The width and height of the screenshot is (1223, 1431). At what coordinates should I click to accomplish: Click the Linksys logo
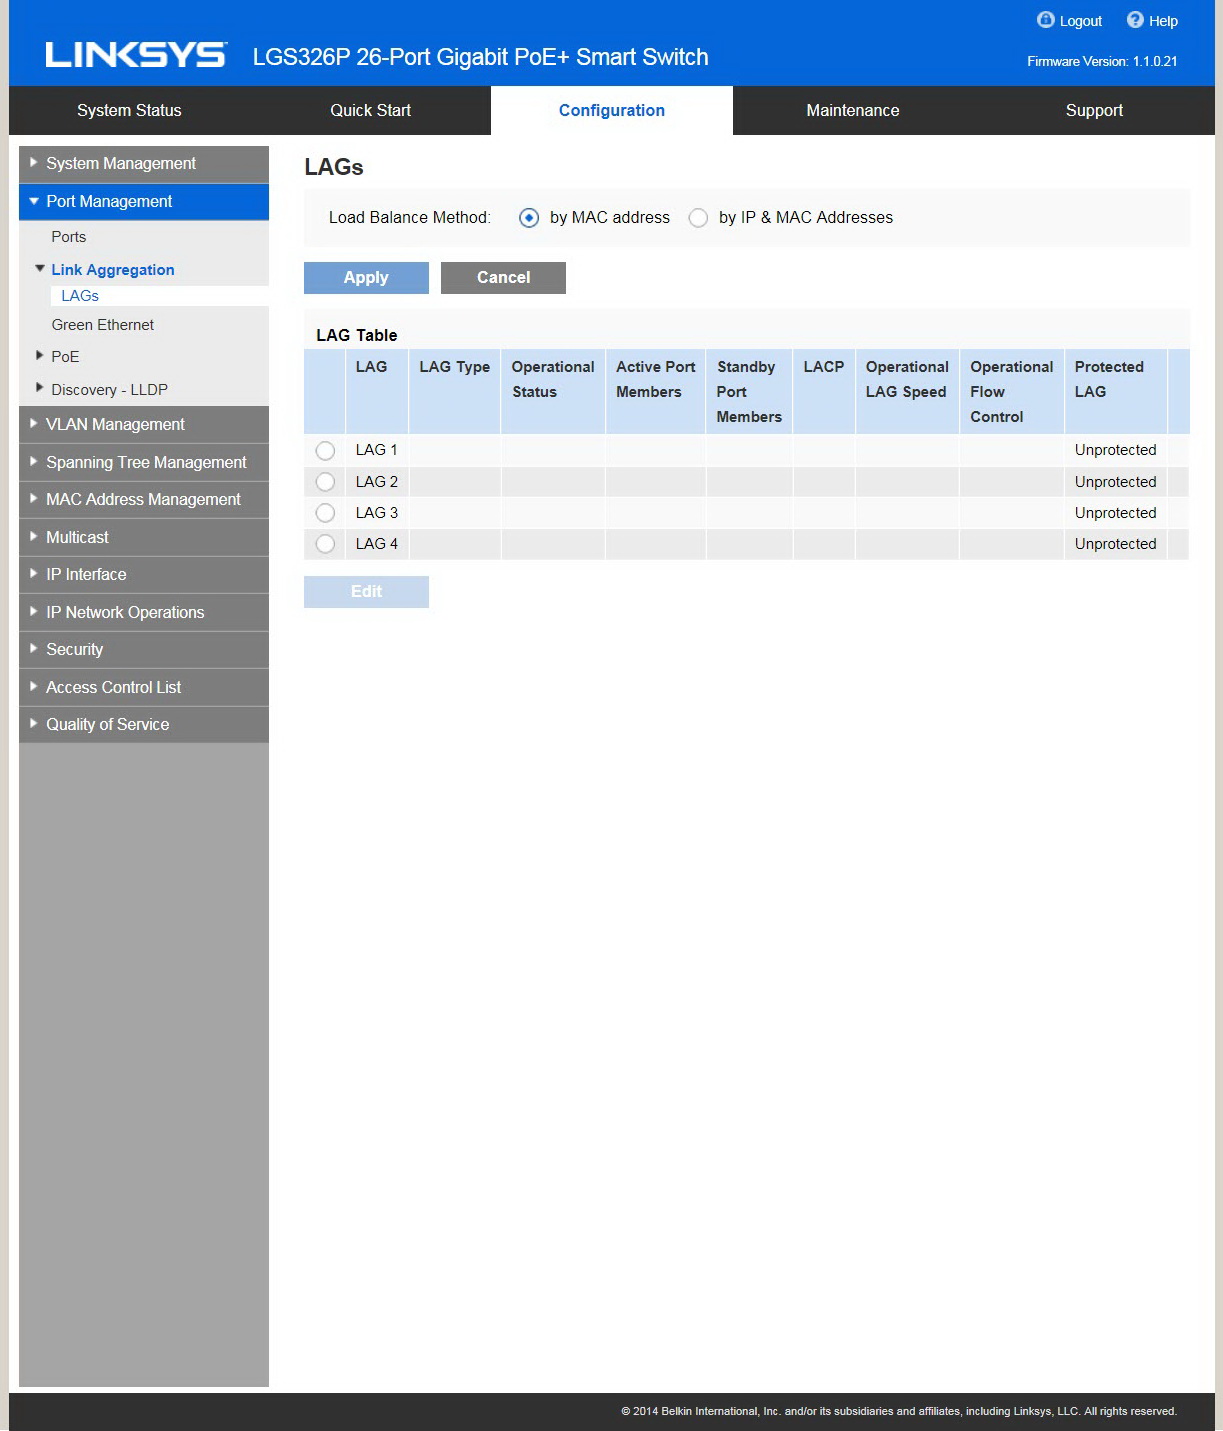click(136, 55)
